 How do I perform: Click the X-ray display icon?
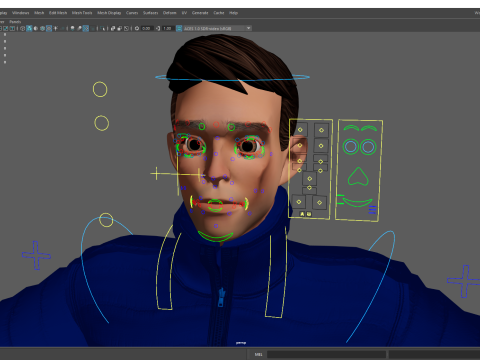pyautogui.click(x=113, y=28)
